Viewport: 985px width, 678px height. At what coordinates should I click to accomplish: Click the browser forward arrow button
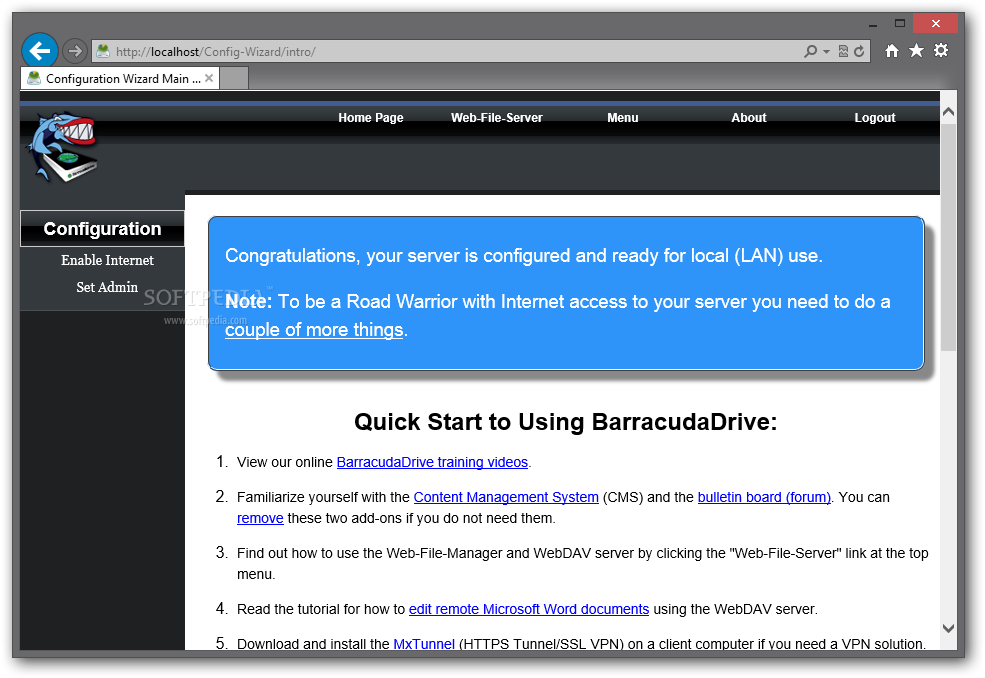tap(75, 51)
